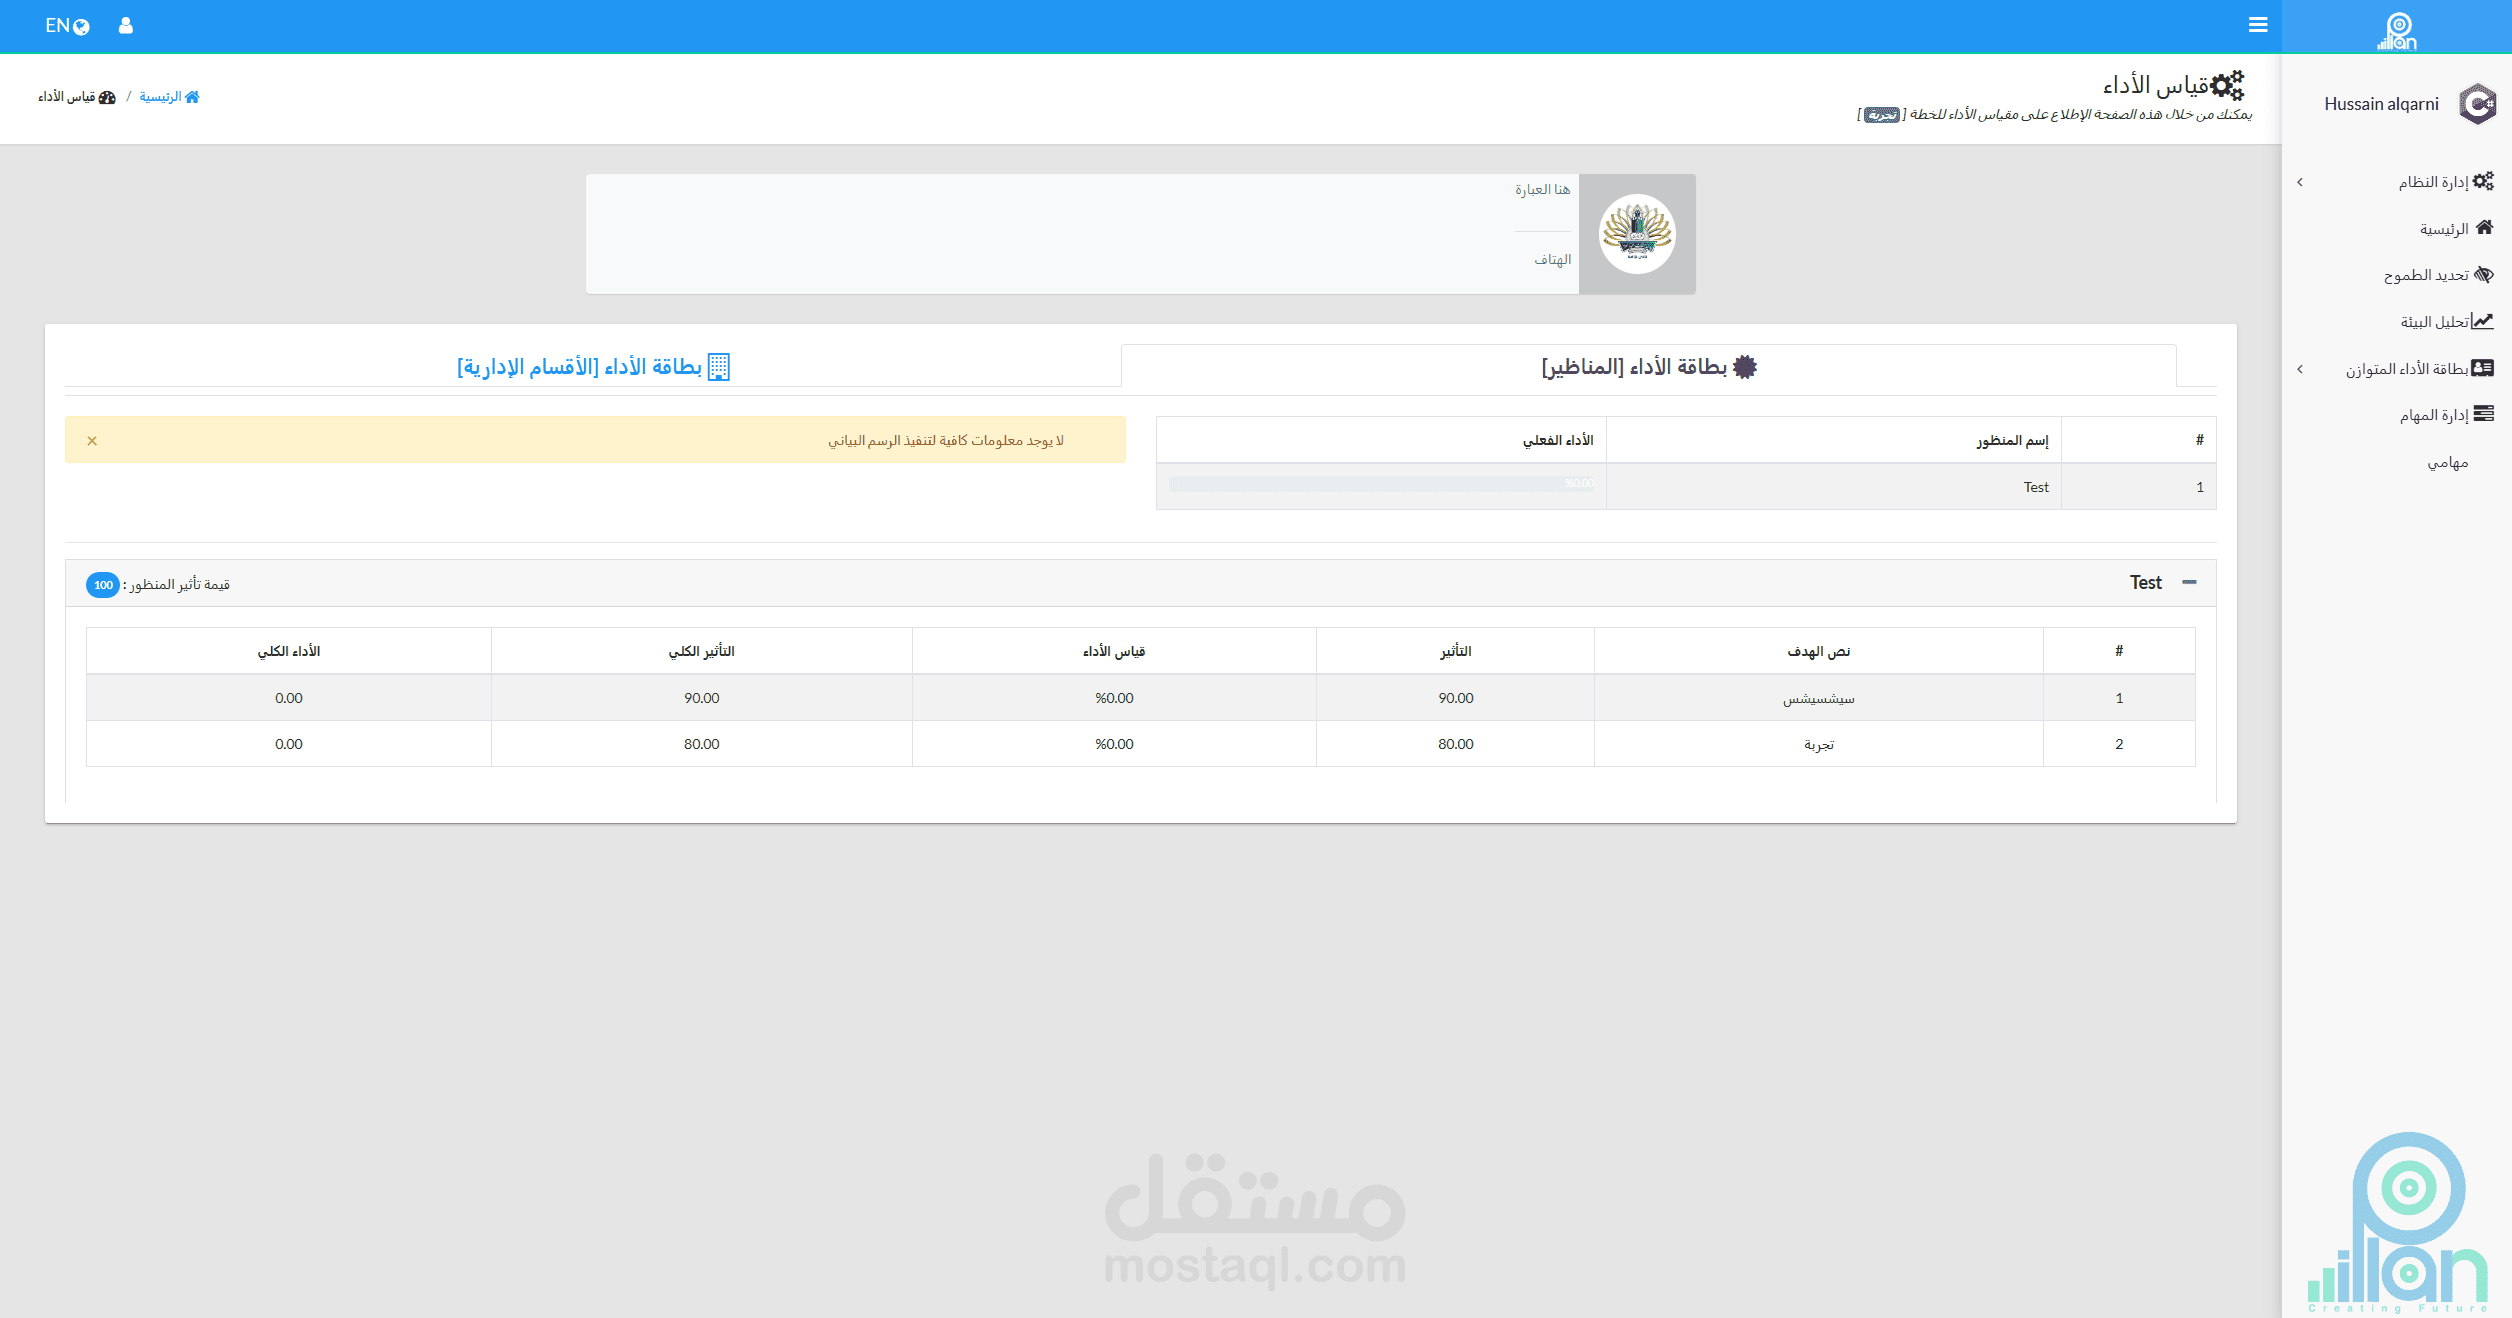Select the الرئيسية home icon in sidebar
Image resolution: width=2512 pixels, height=1318 pixels.
tap(2484, 227)
